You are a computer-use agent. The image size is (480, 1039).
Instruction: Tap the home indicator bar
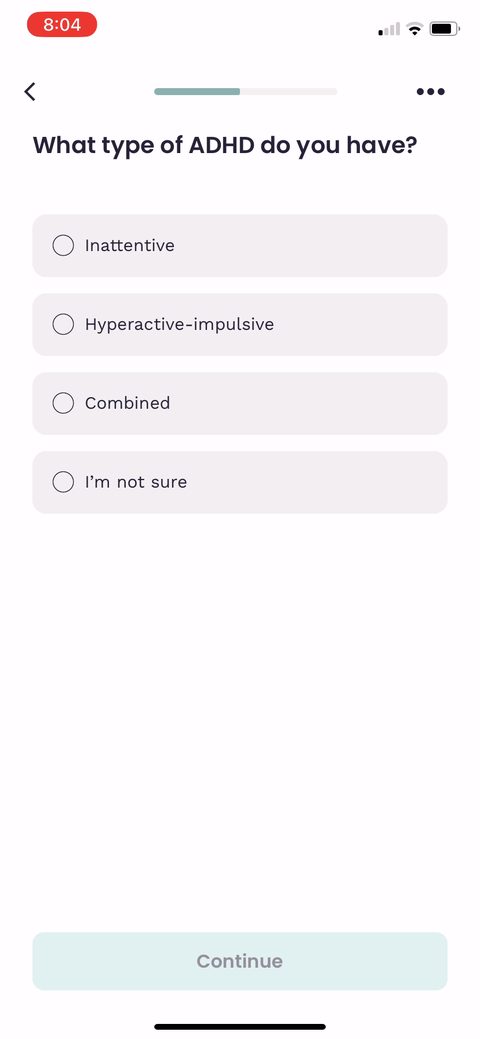(x=240, y=1026)
